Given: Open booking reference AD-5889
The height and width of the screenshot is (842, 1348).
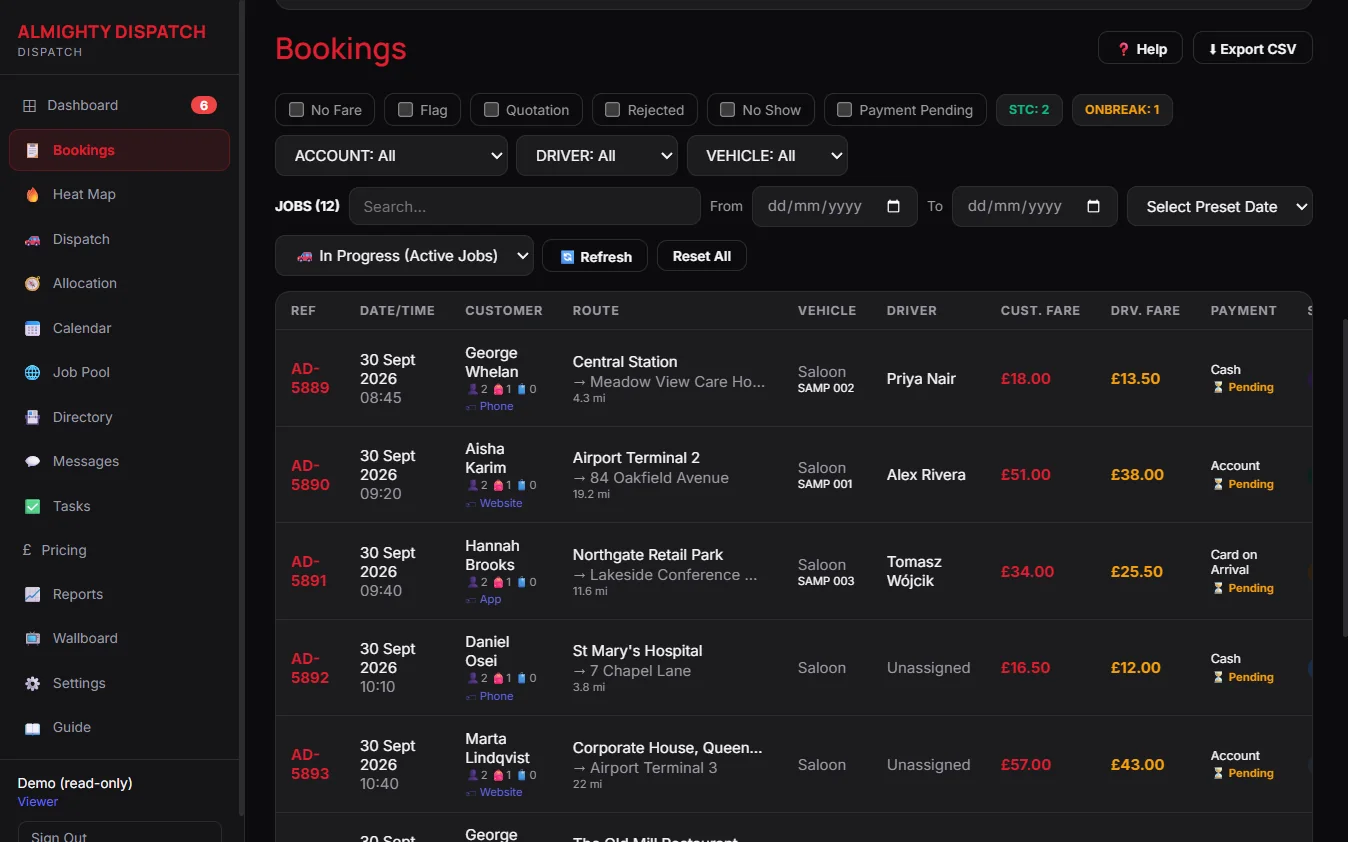Looking at the screenshot, I should tap(310, 378).
